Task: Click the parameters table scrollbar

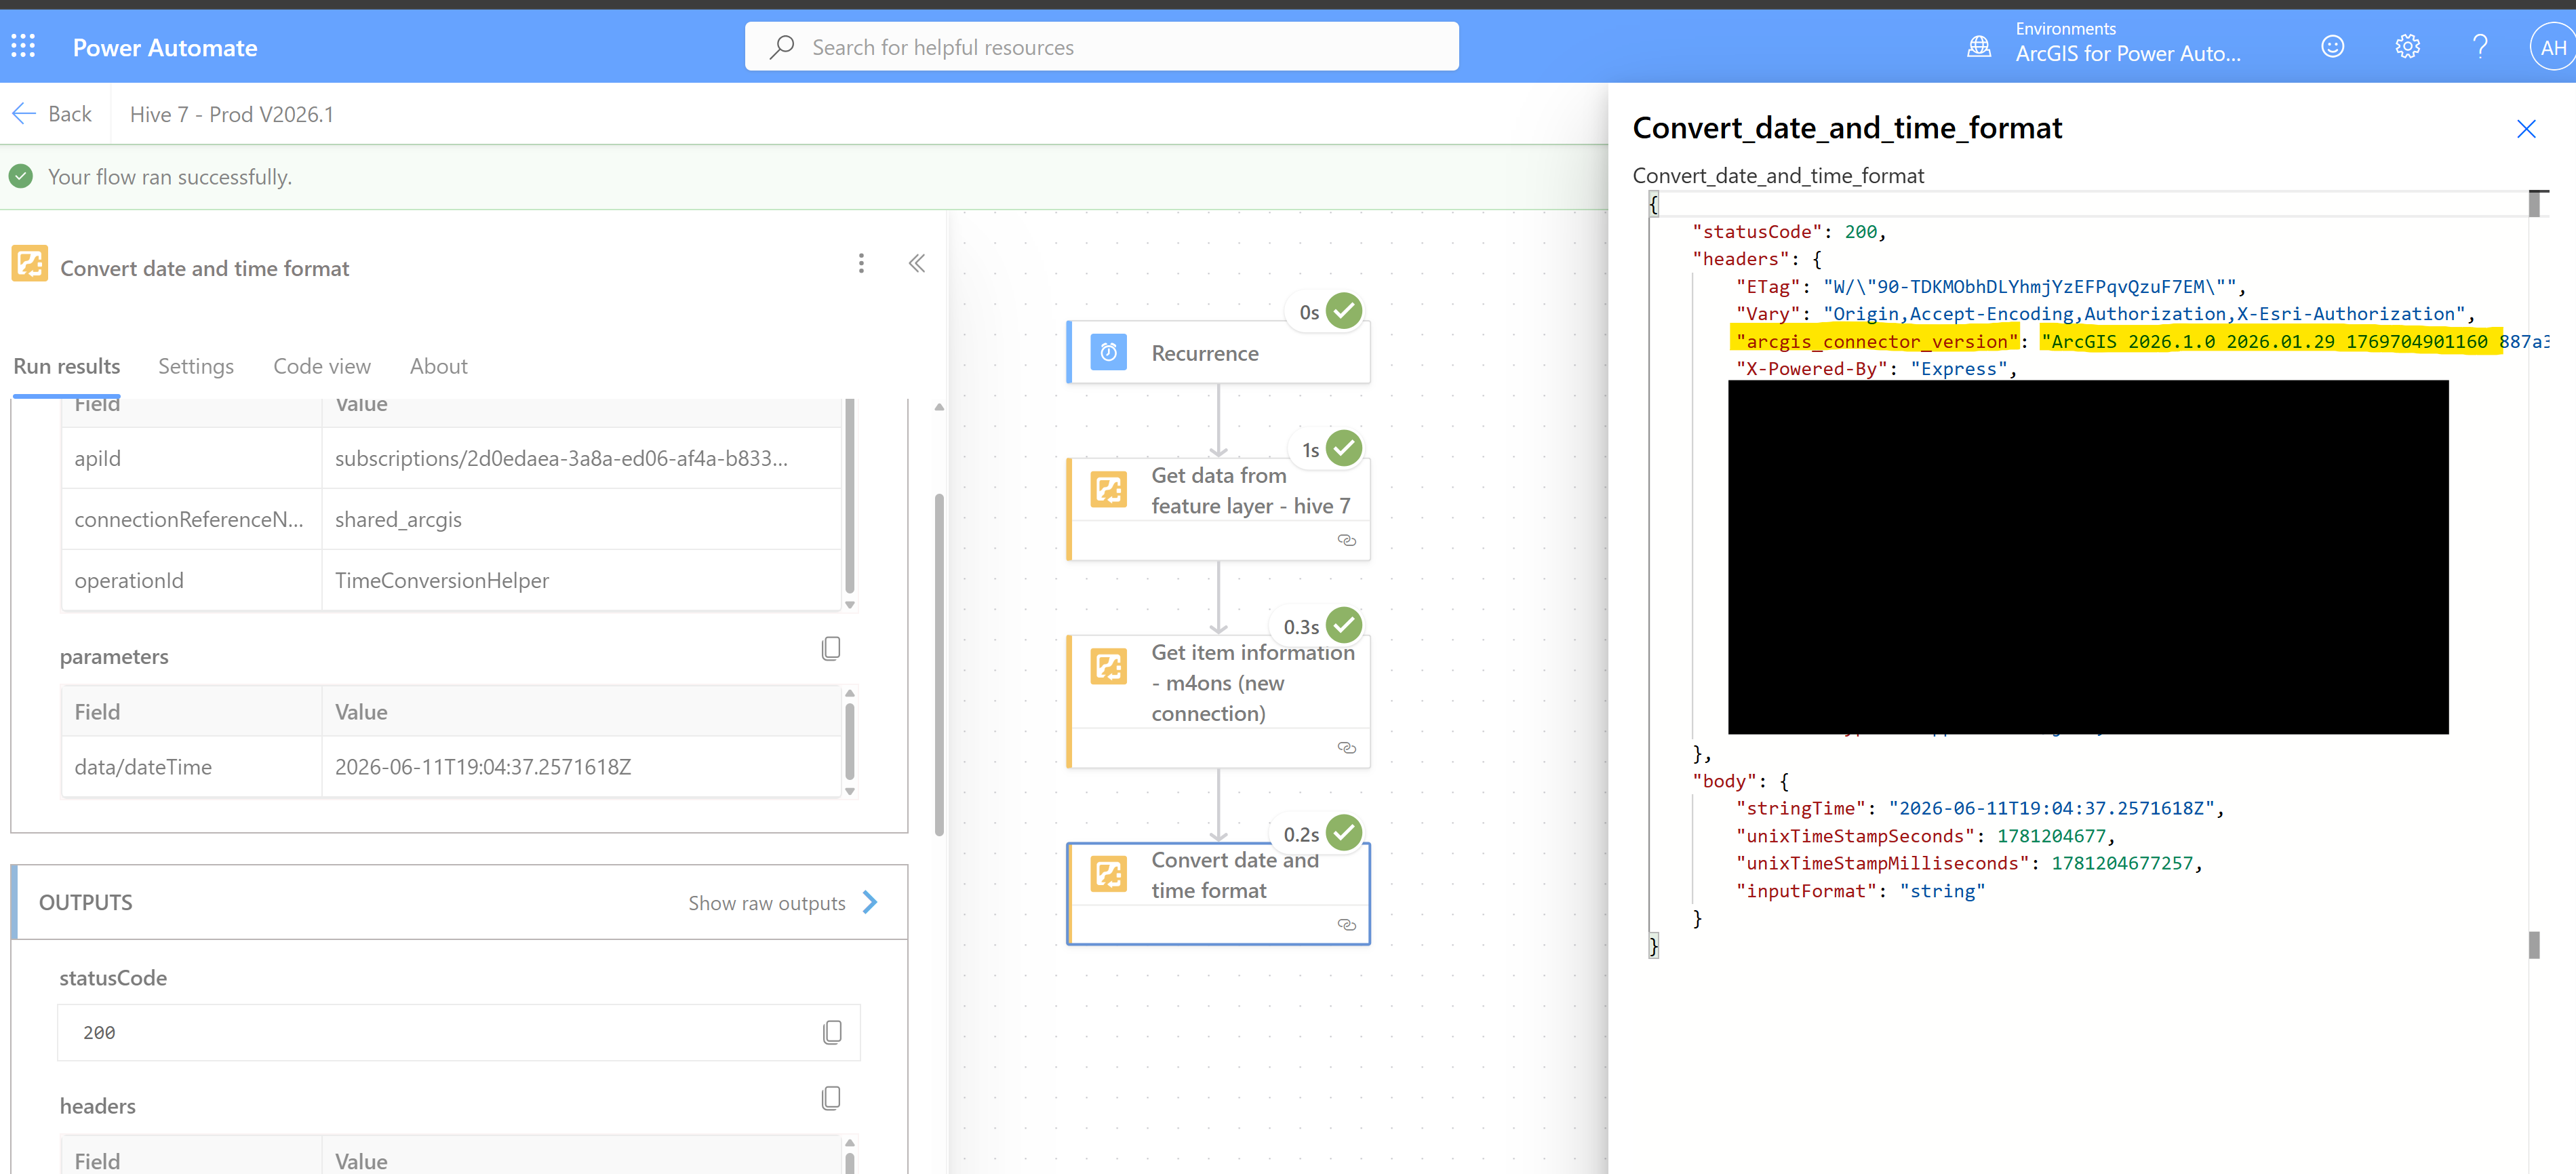Action: 850,741
